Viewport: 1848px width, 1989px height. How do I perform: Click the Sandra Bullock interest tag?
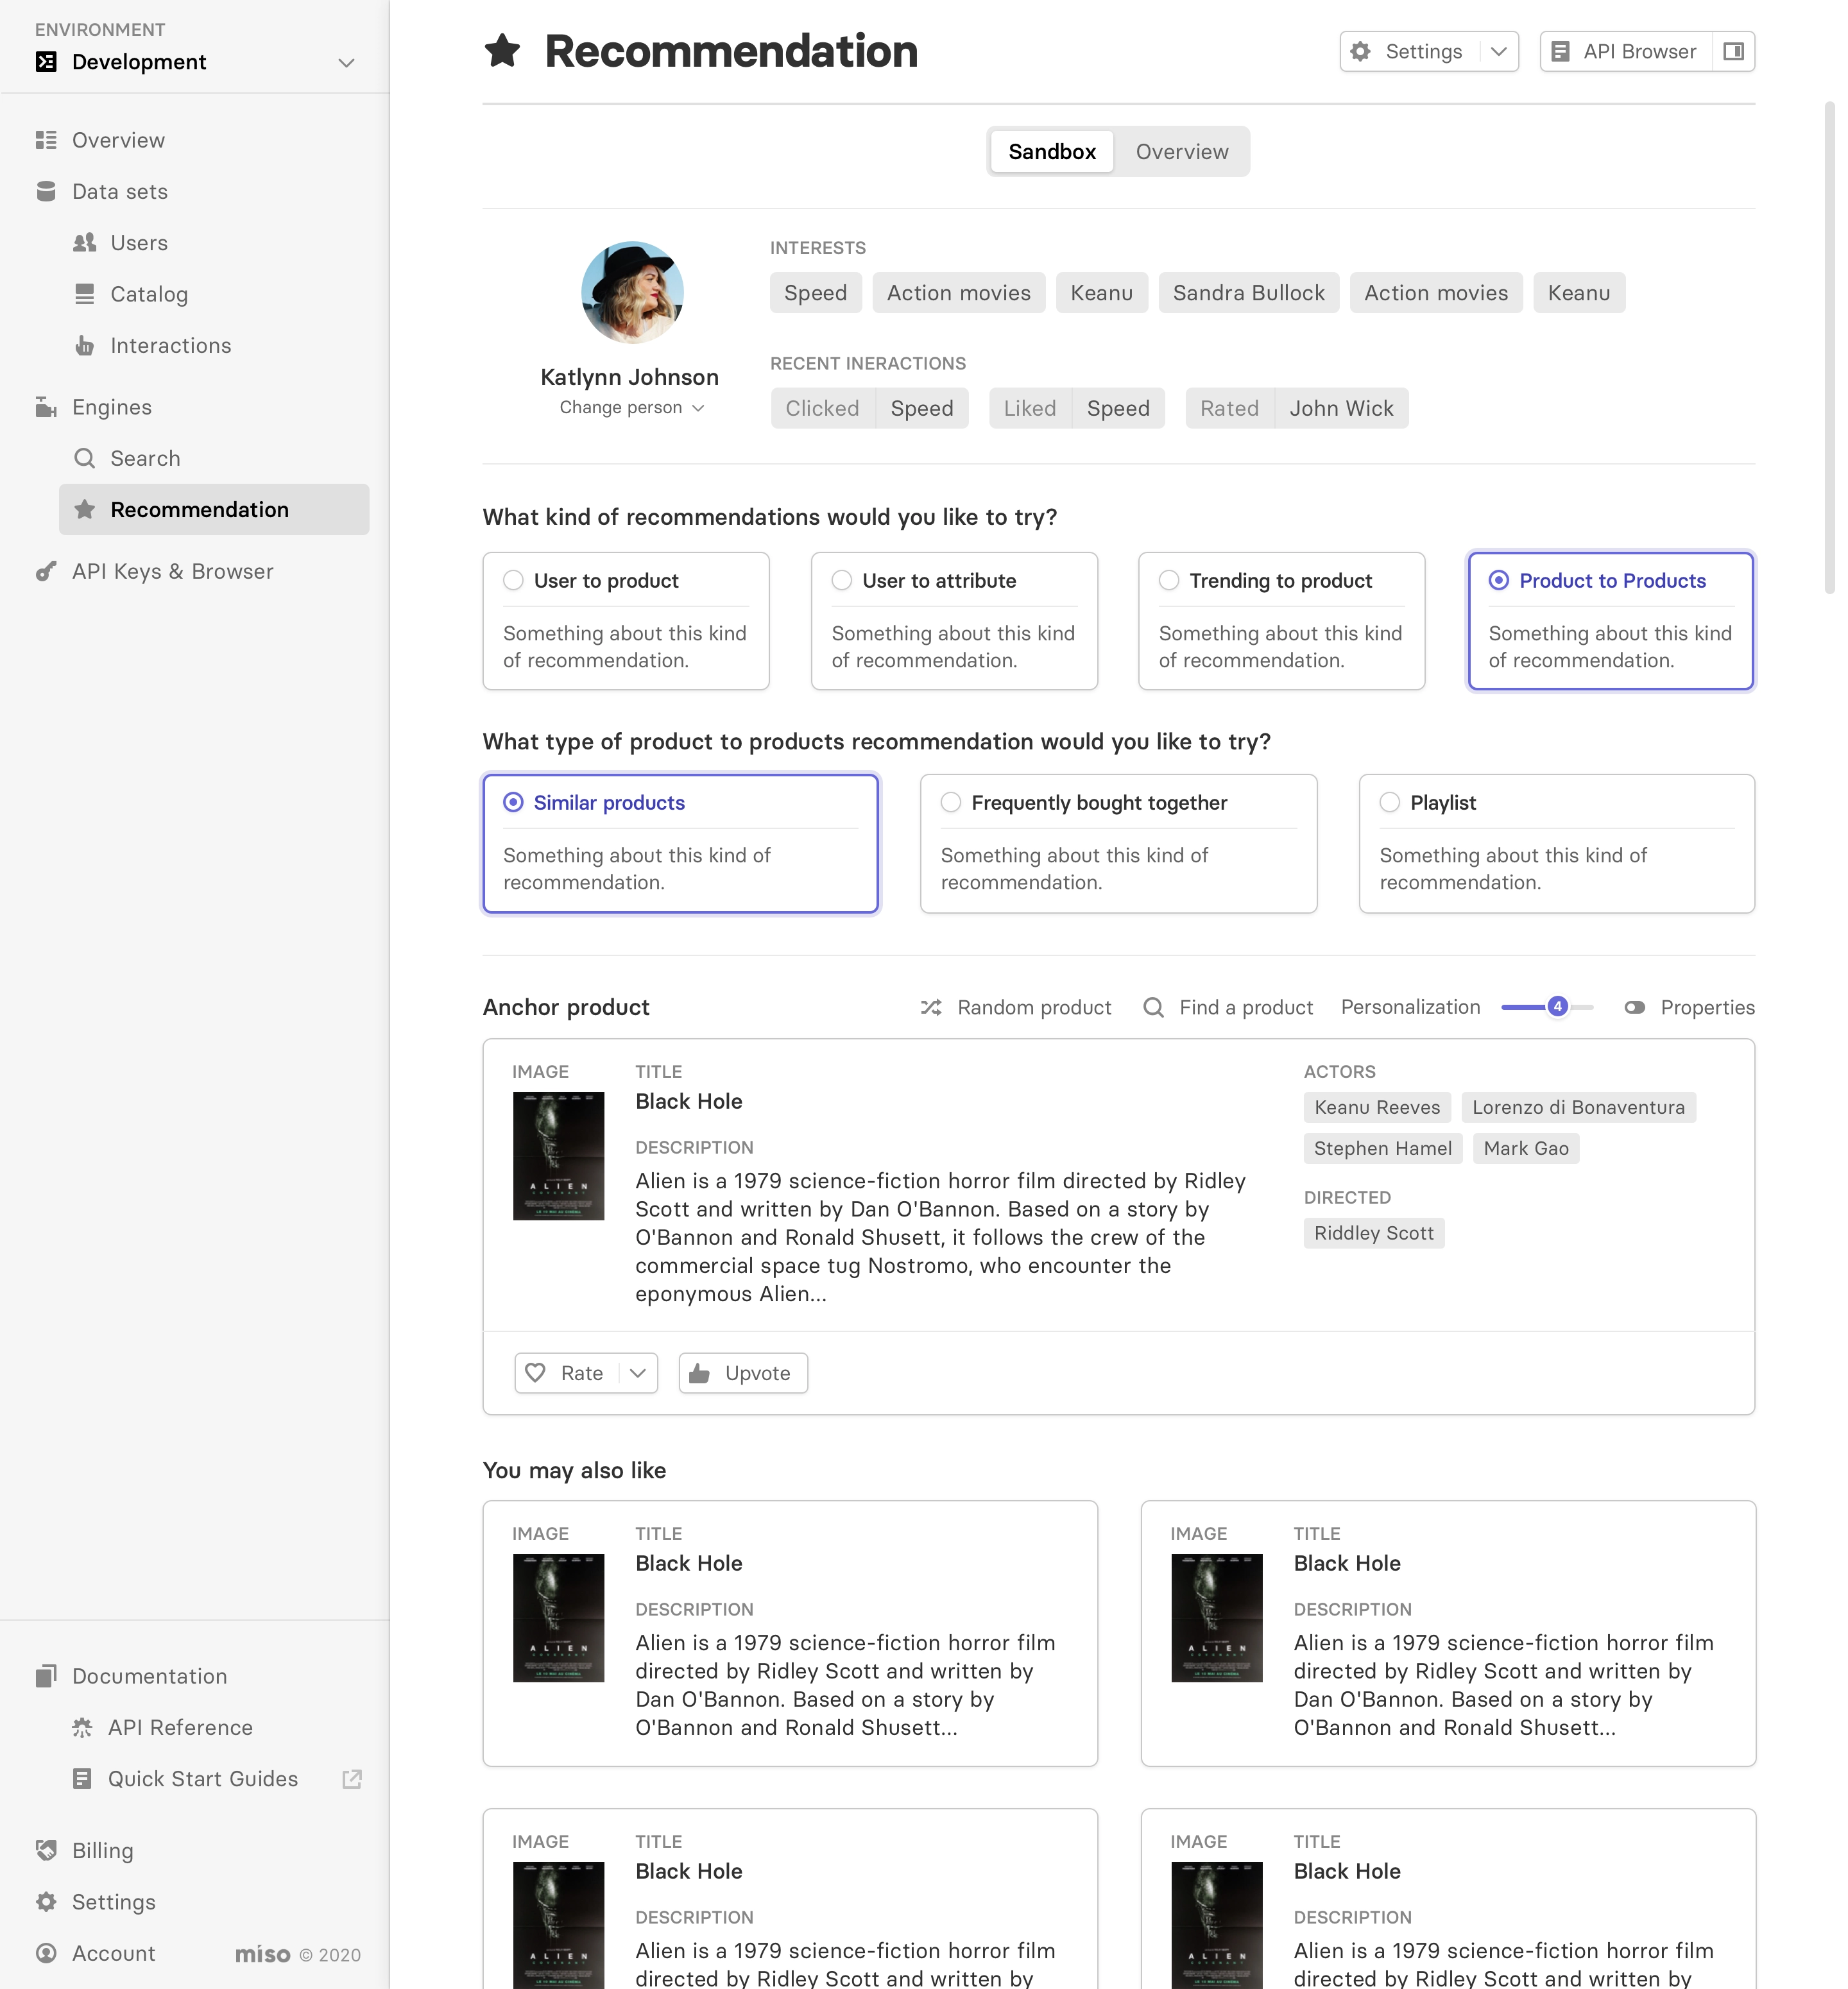(1248, 292)
